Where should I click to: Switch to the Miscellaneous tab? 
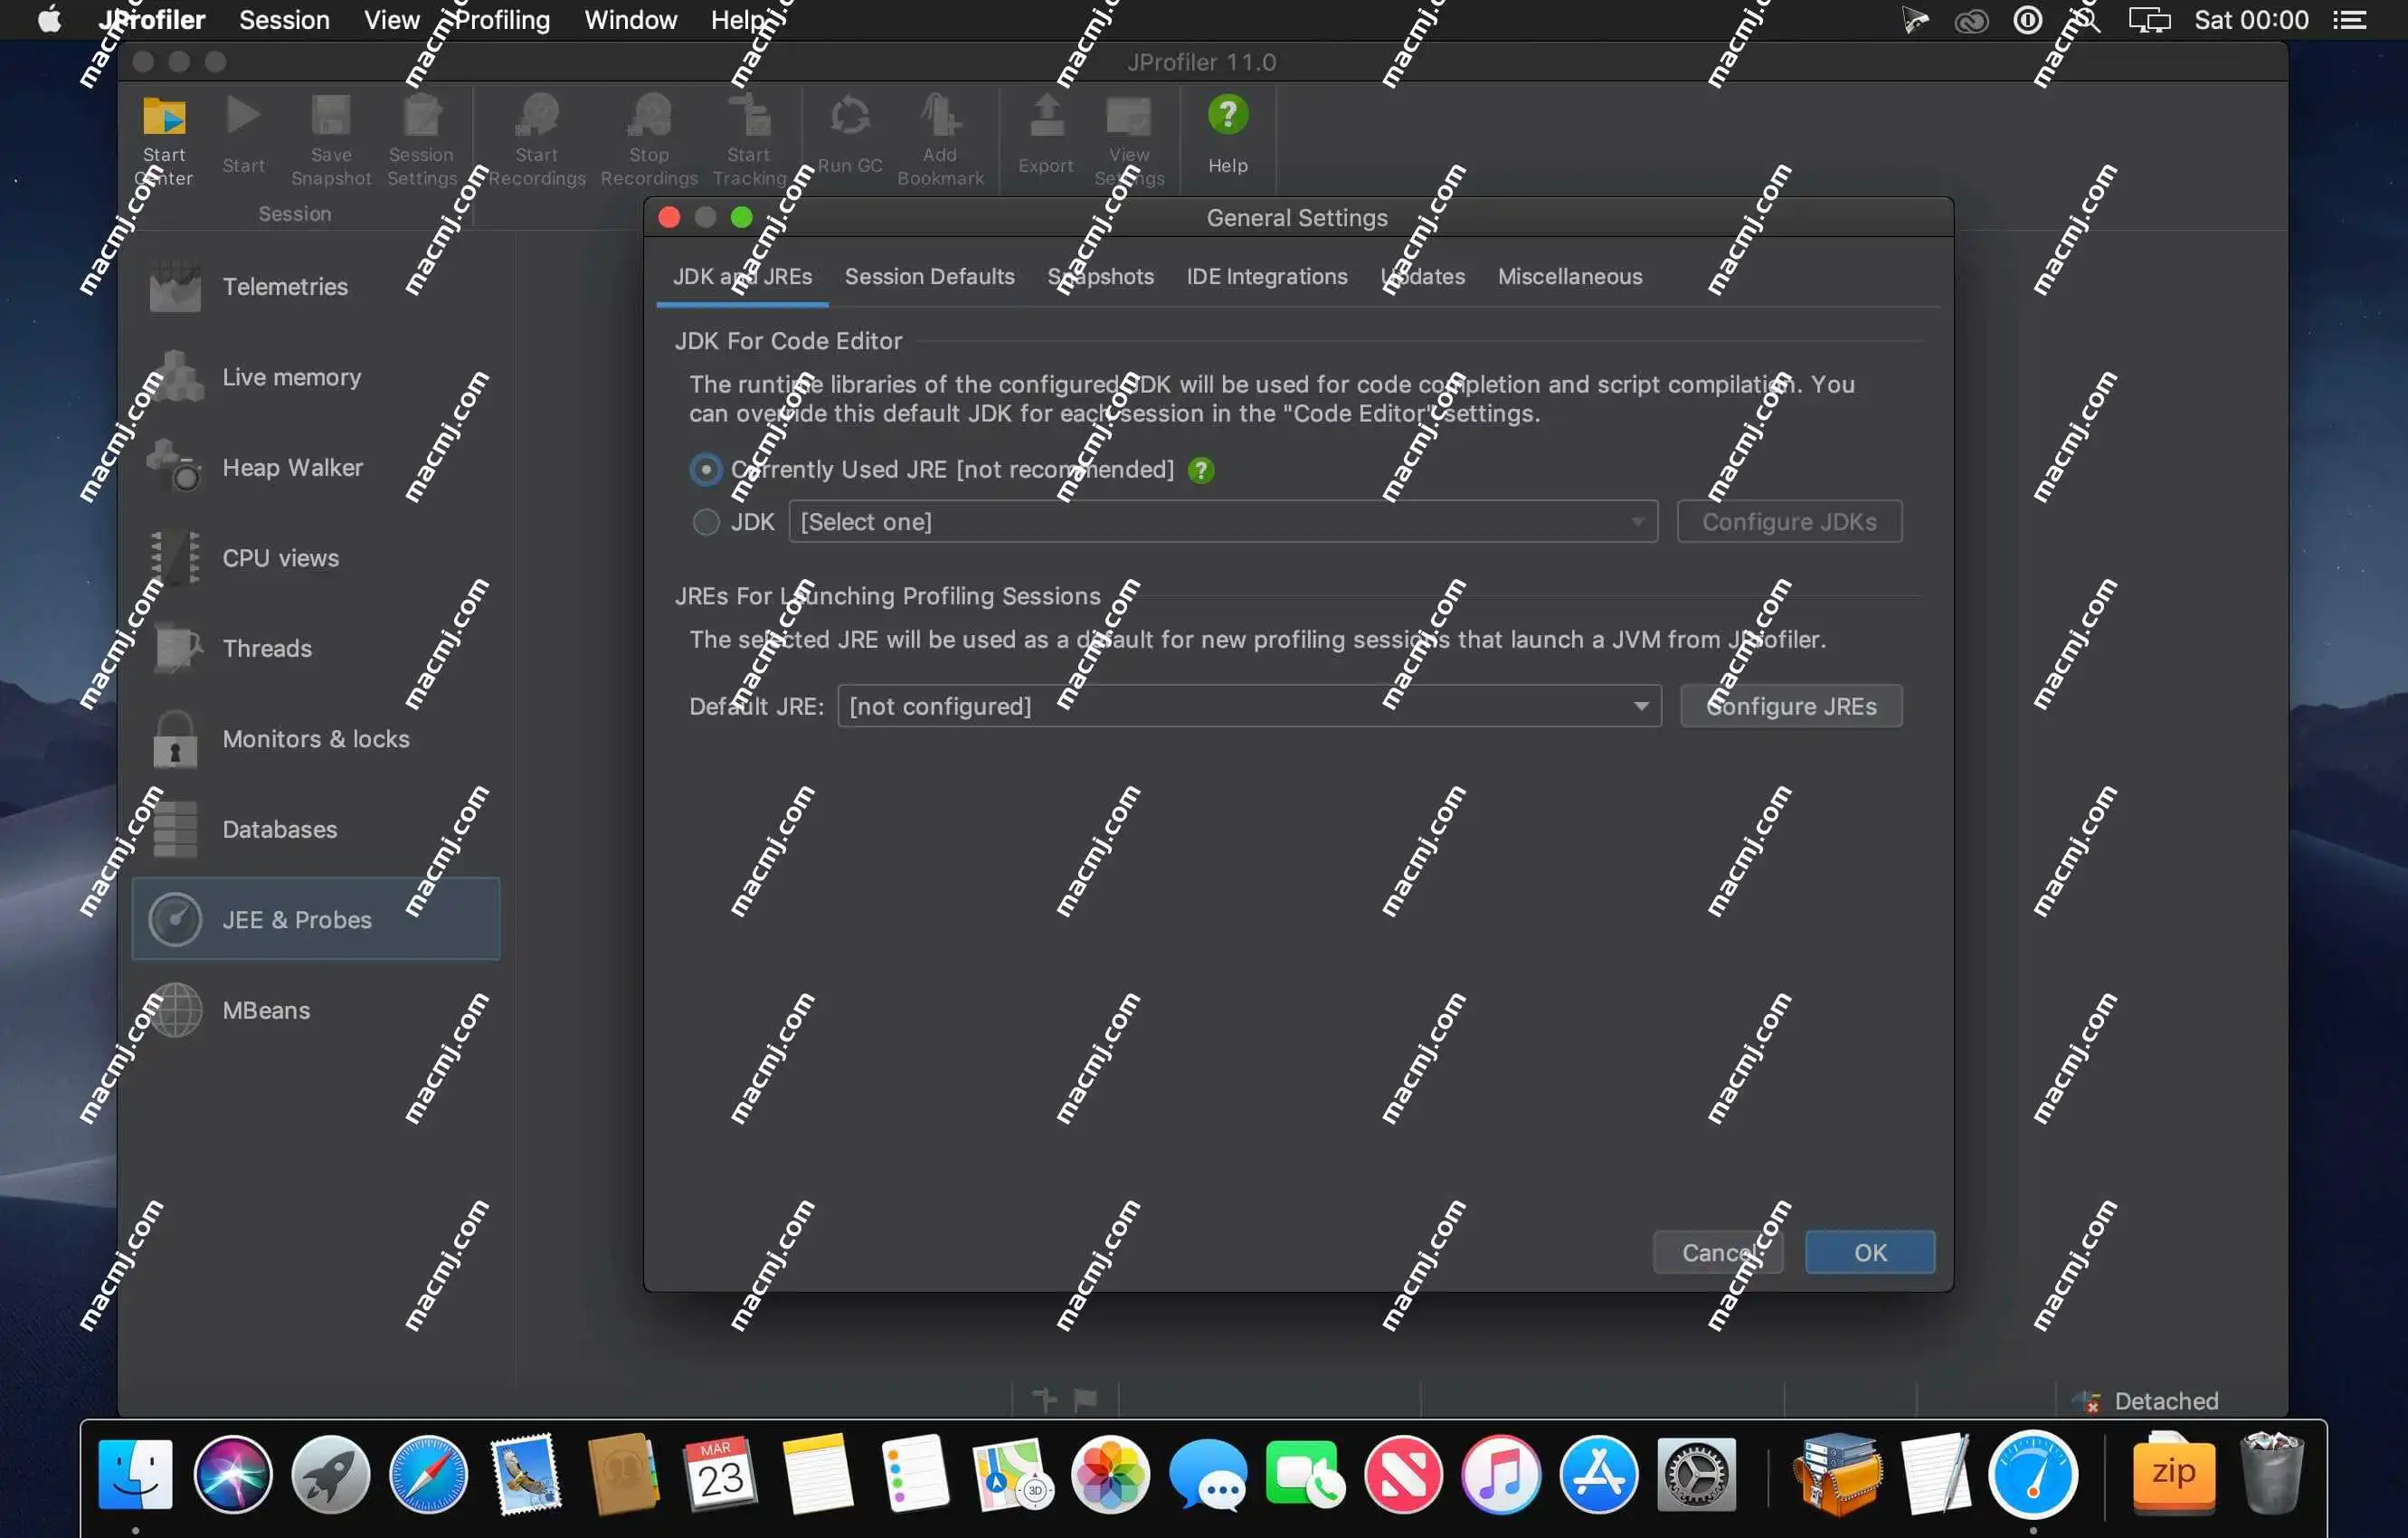click(1570, 277)
